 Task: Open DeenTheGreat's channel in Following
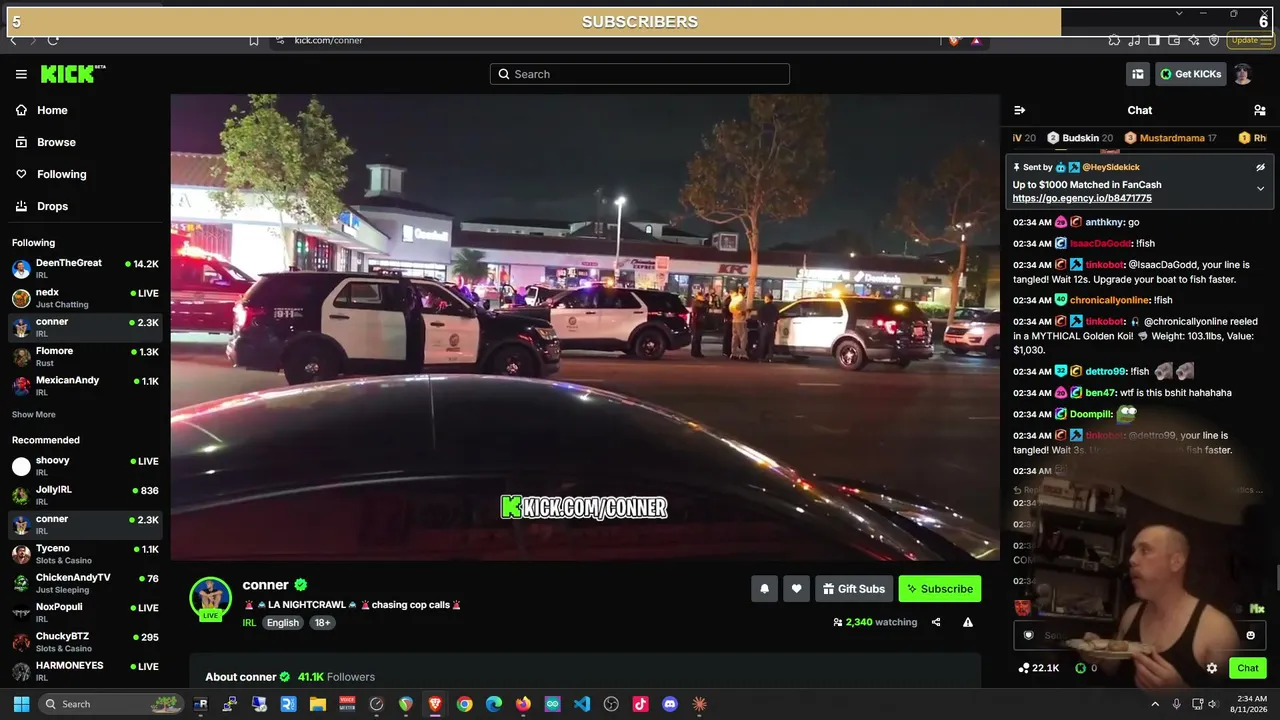(85, 268)
